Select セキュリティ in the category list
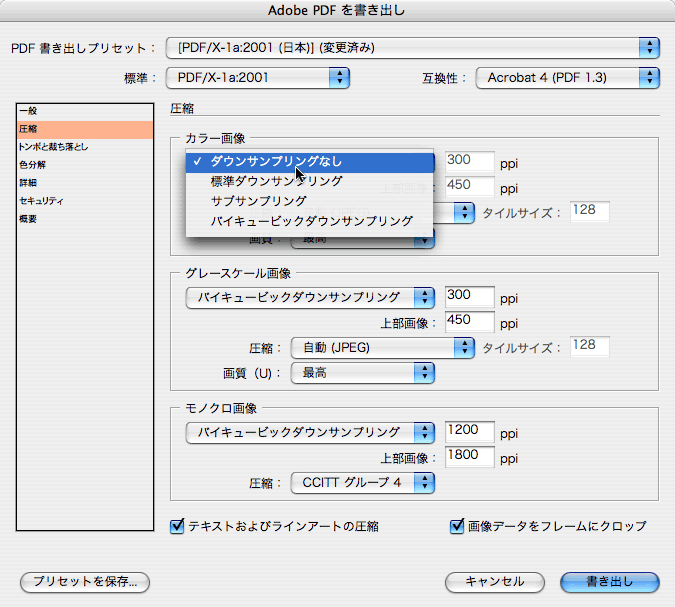 click(x=85, y=201)
